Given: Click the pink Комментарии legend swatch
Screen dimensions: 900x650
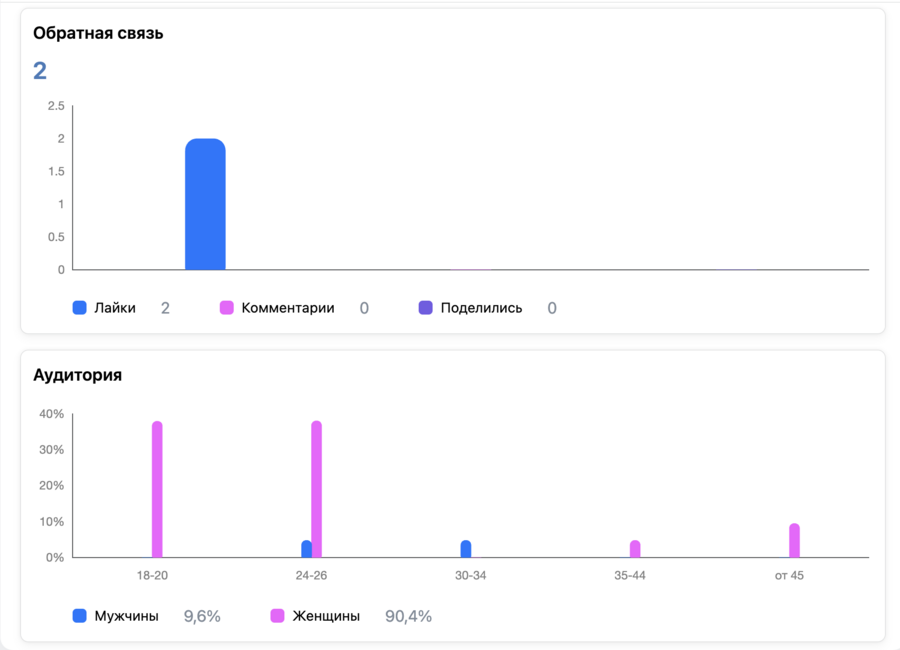Looking at the screenshot, I should click(227, 308).
